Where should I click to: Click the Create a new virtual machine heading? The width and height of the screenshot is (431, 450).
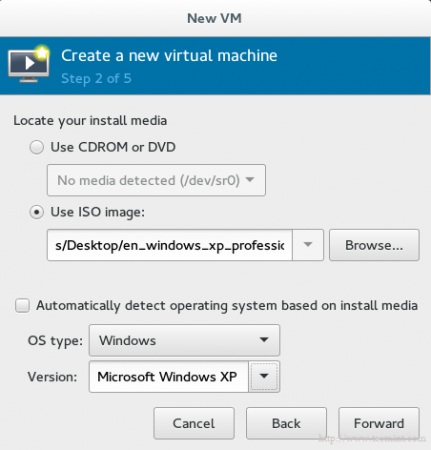(169, 55)
